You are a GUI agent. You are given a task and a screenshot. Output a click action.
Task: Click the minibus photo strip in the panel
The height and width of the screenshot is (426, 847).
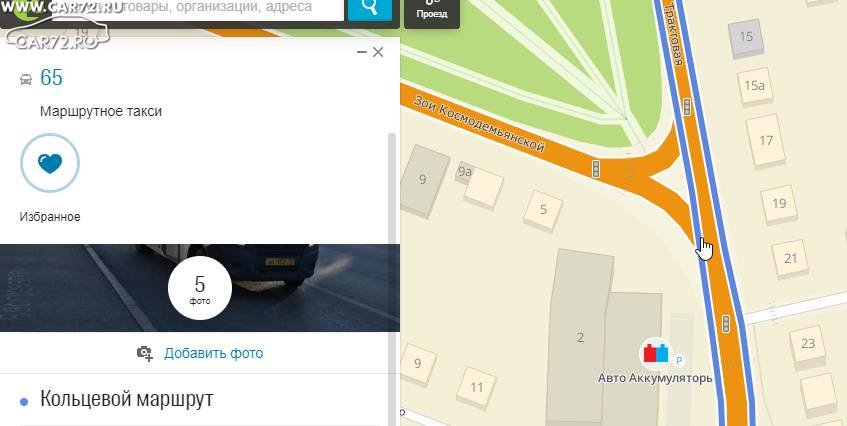tap(200, 288)
